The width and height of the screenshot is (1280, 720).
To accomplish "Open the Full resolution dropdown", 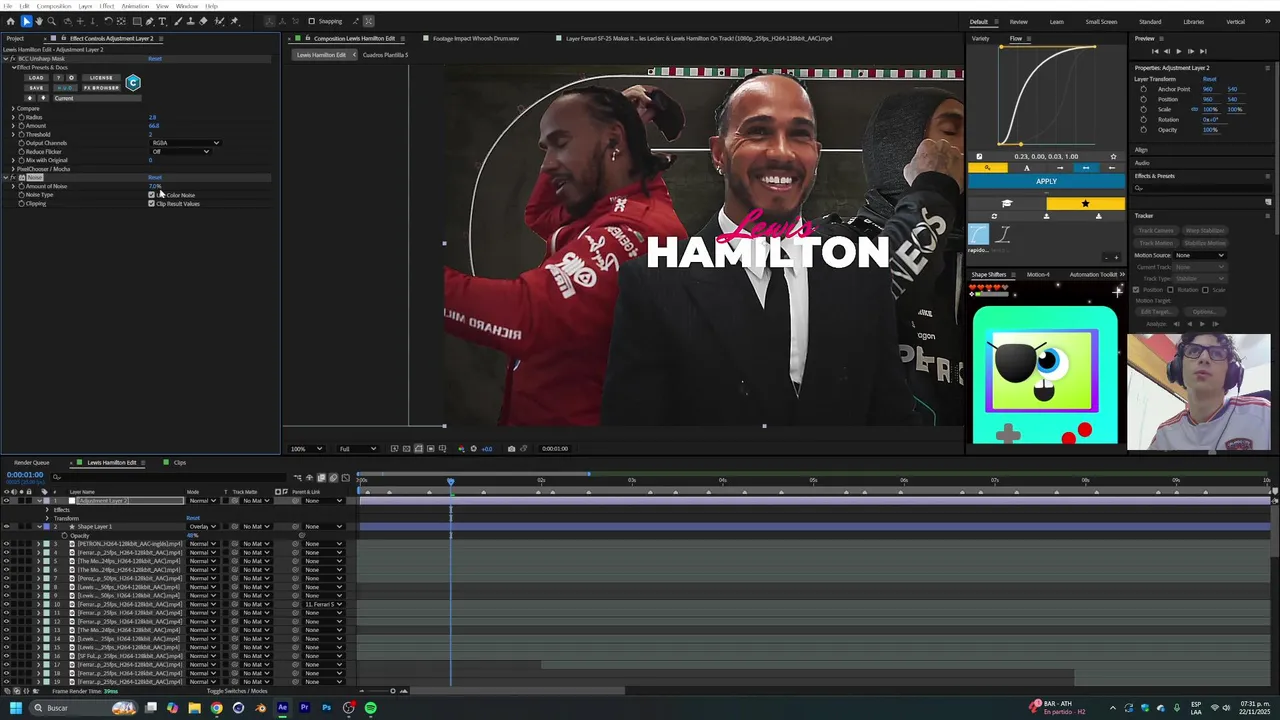I will click(x=358, y=449).
